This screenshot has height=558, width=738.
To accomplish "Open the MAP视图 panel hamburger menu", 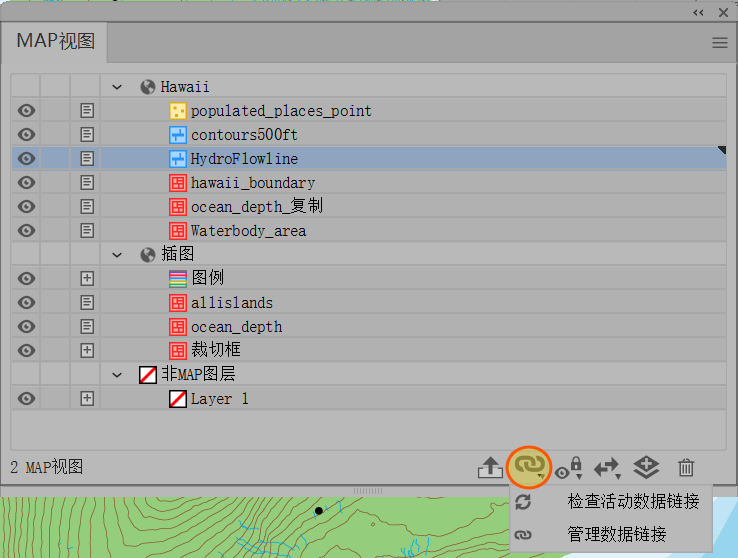I will coord(720,43).
